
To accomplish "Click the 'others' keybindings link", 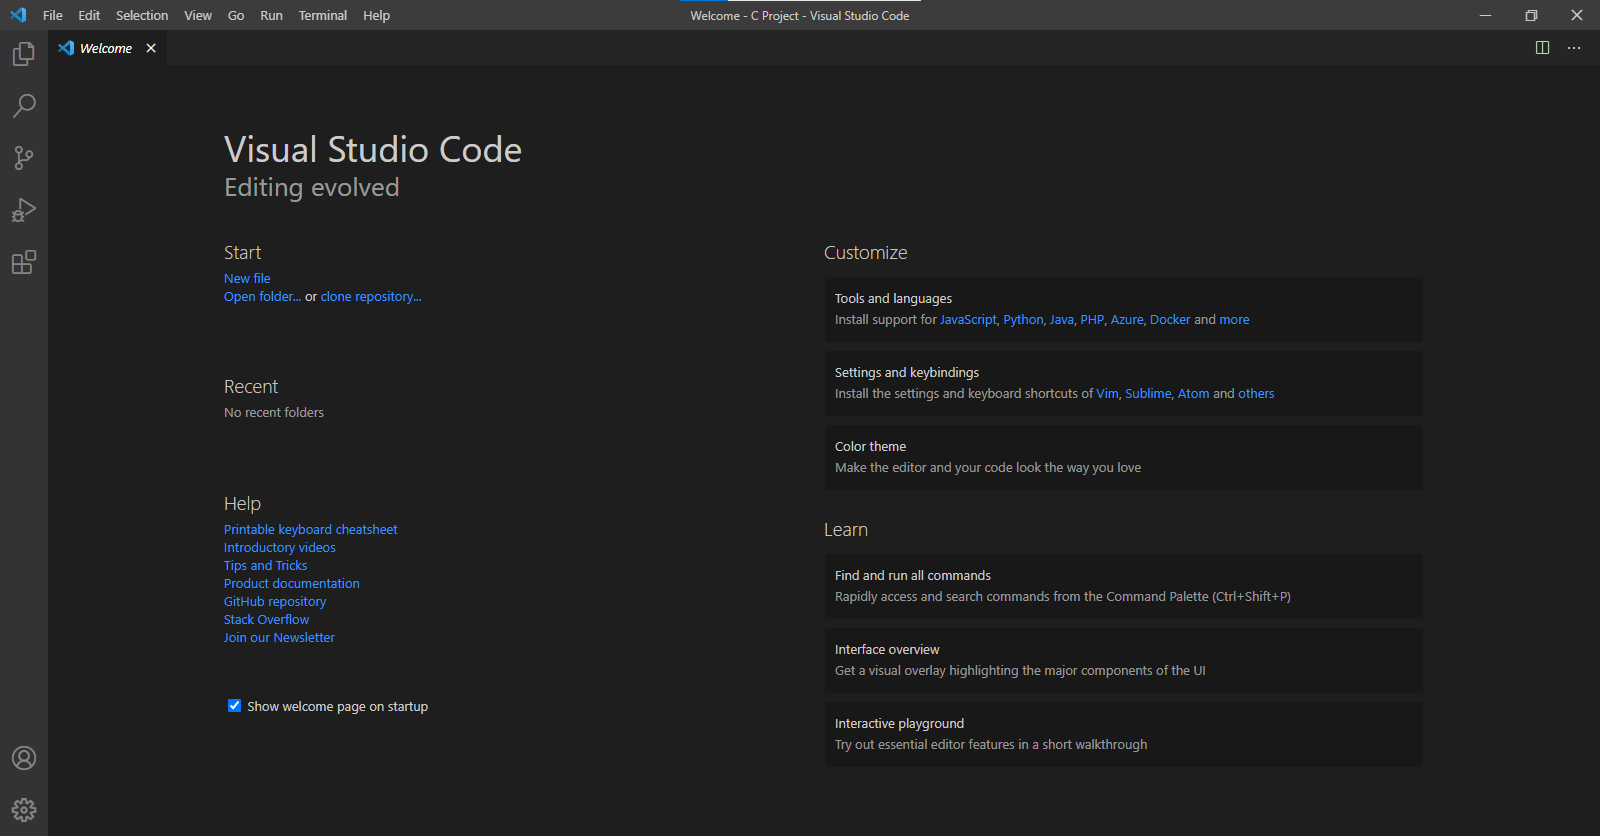I will point(1256,393).
